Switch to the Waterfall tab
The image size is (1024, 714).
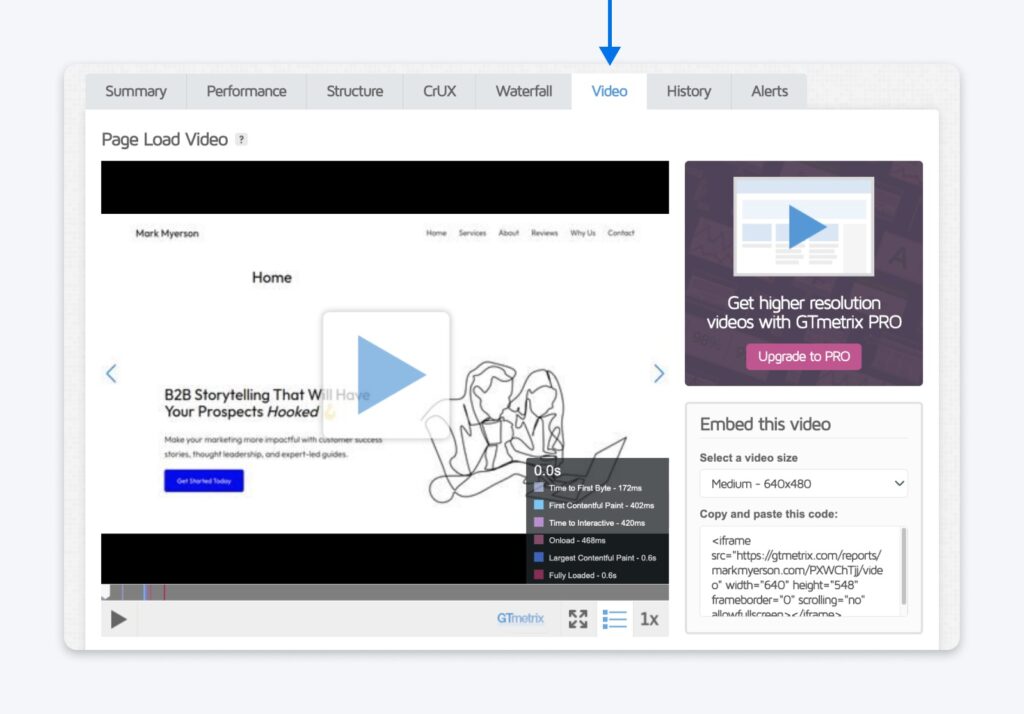523,91
